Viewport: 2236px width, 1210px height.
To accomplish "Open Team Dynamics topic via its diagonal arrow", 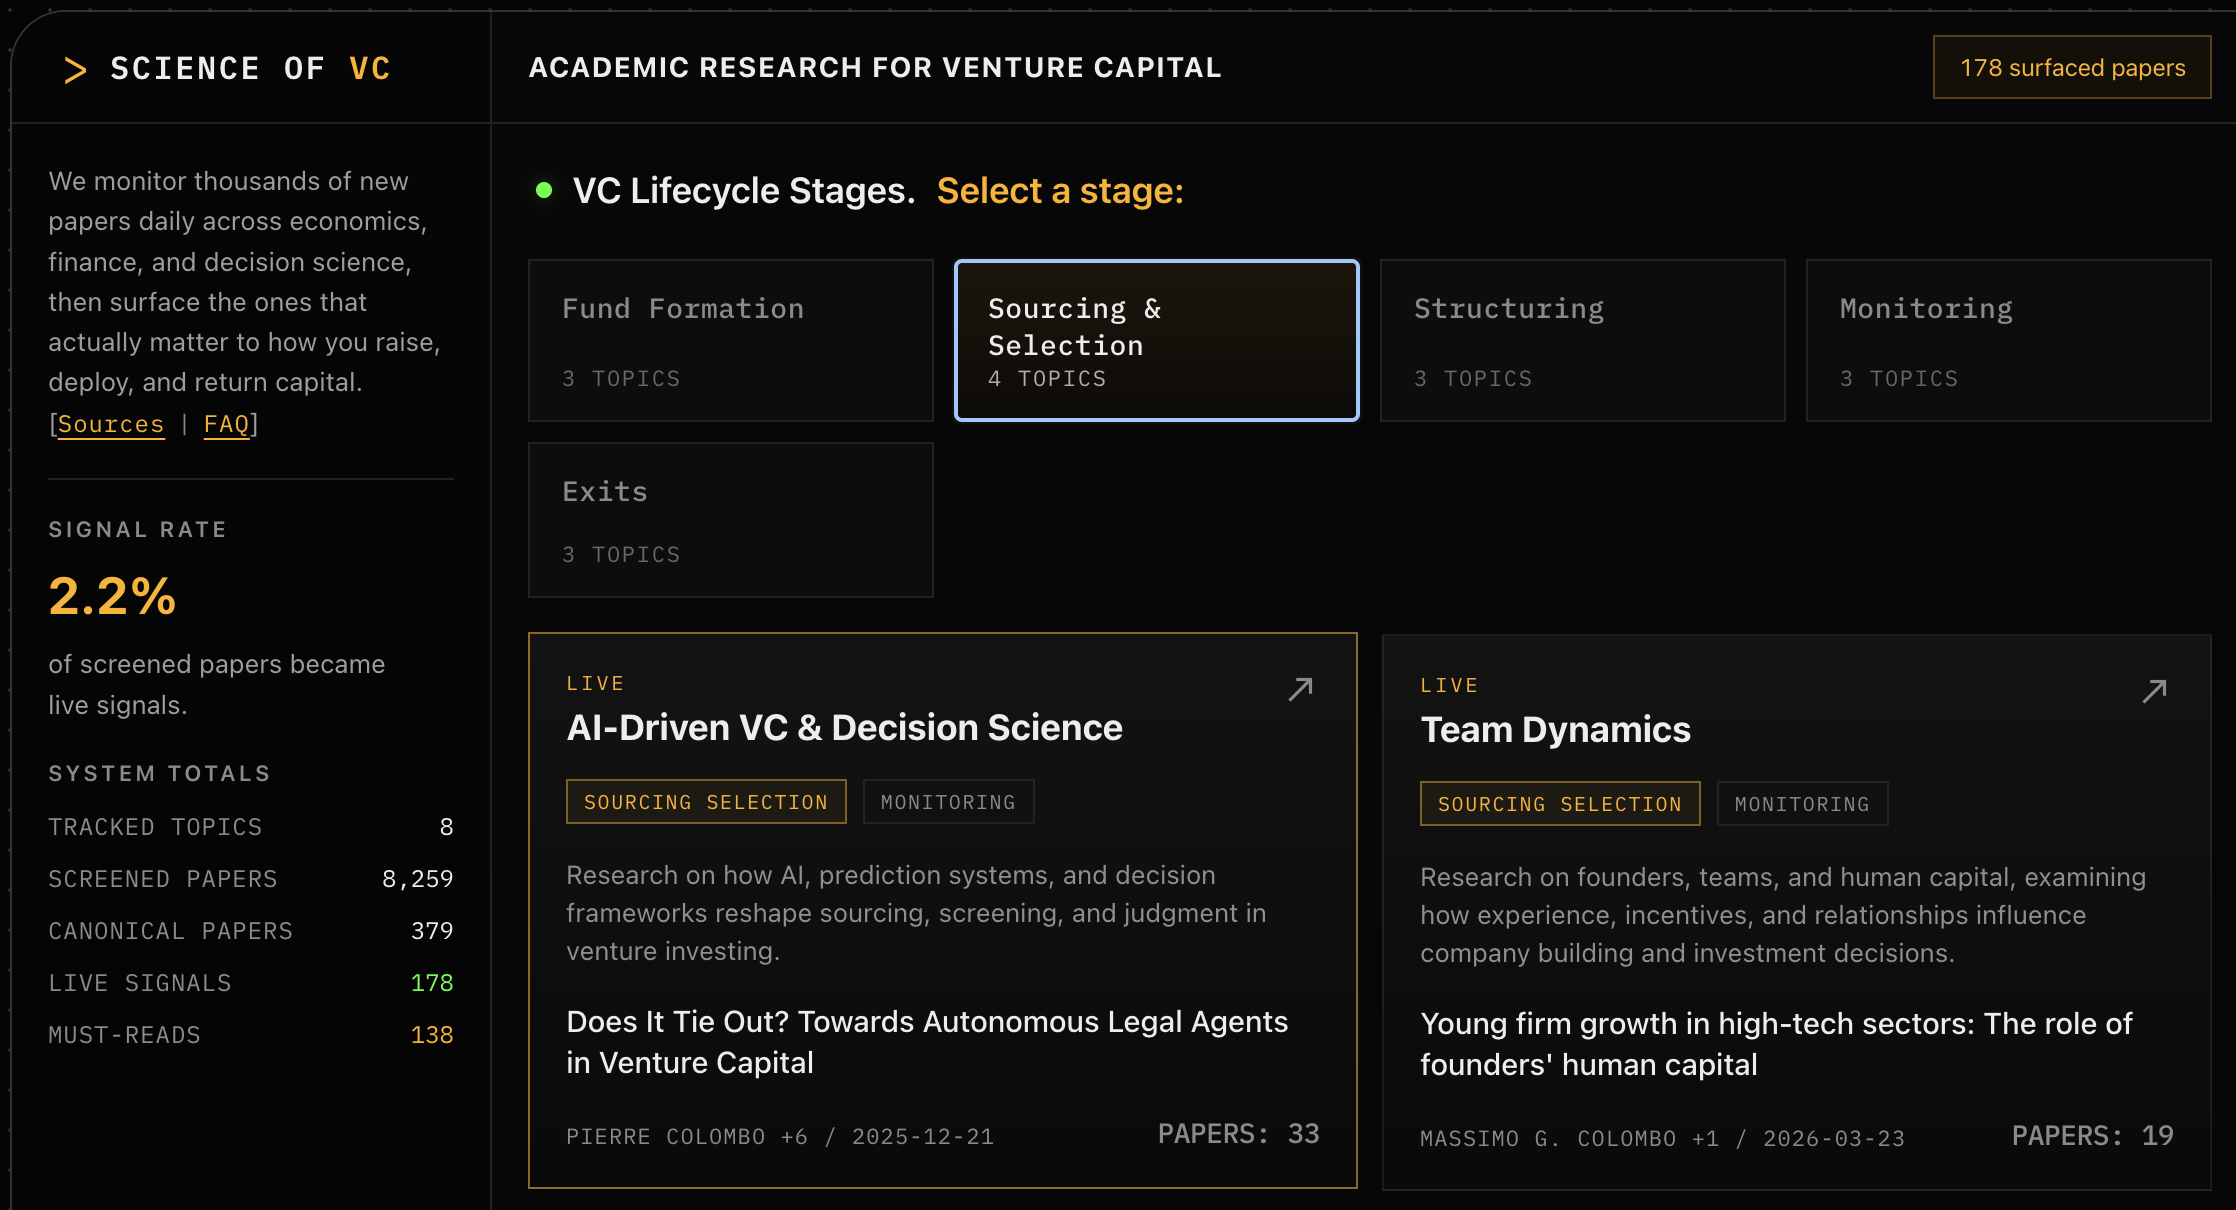I will tap(2153, 690).
